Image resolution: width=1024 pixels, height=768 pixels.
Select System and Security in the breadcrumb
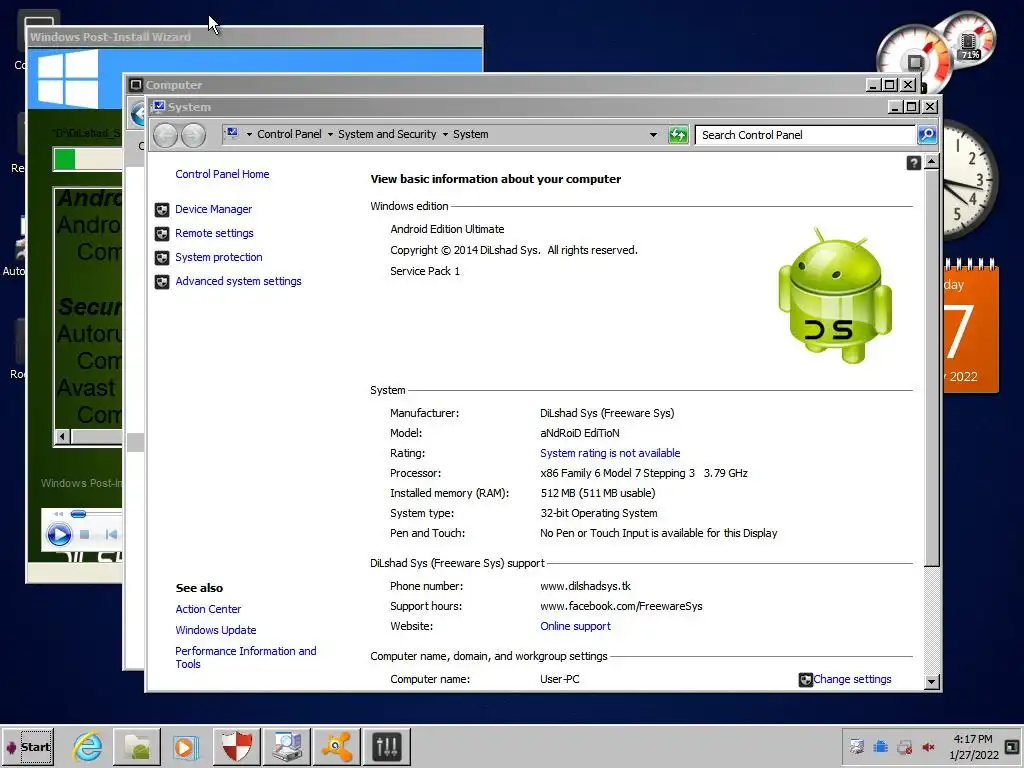[x=387, y=134]
